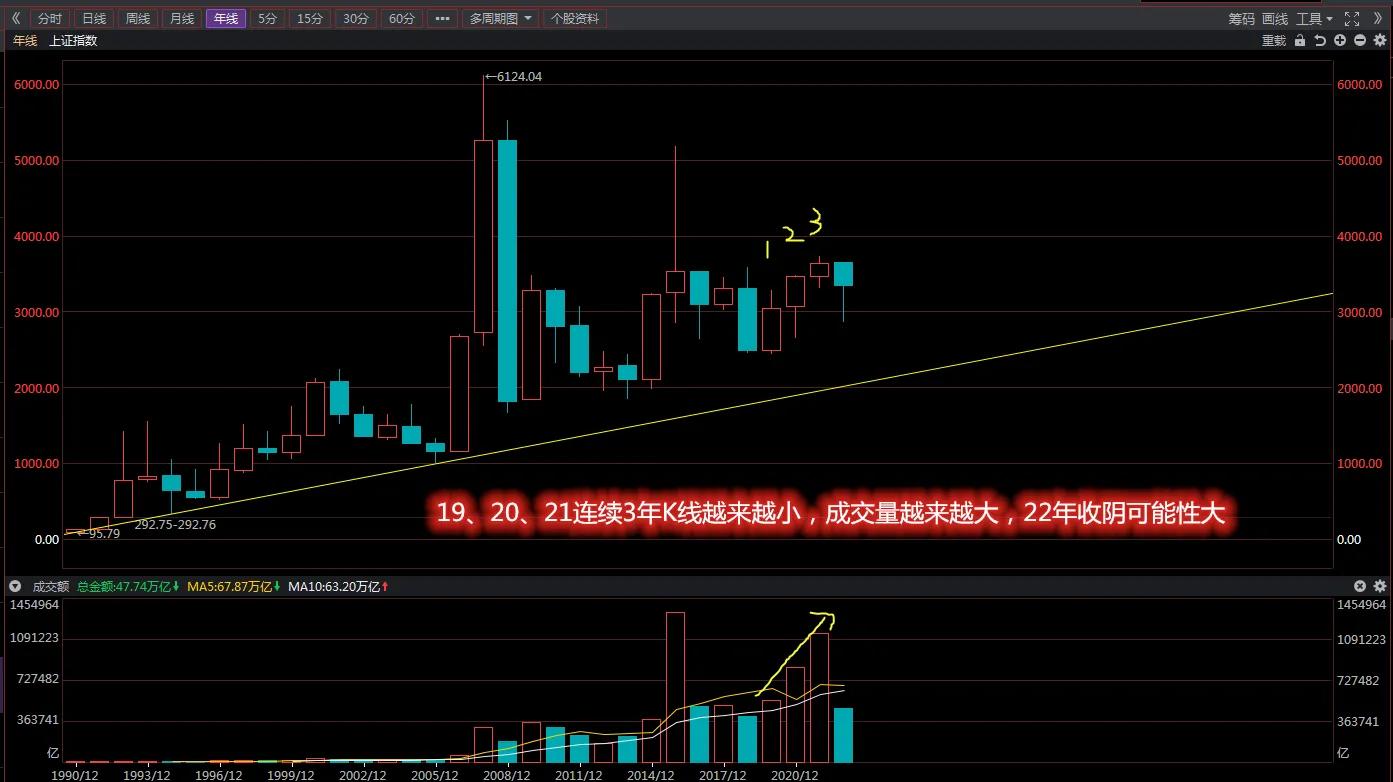Open 个股资料 stock info page
Screen dimensions: 1393x782
(576, 18)
